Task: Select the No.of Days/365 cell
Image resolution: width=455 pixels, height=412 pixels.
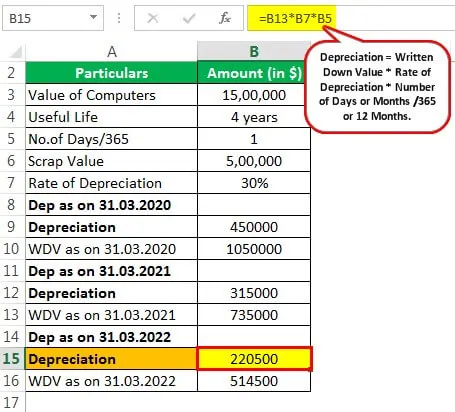Action: pos(111,139)
